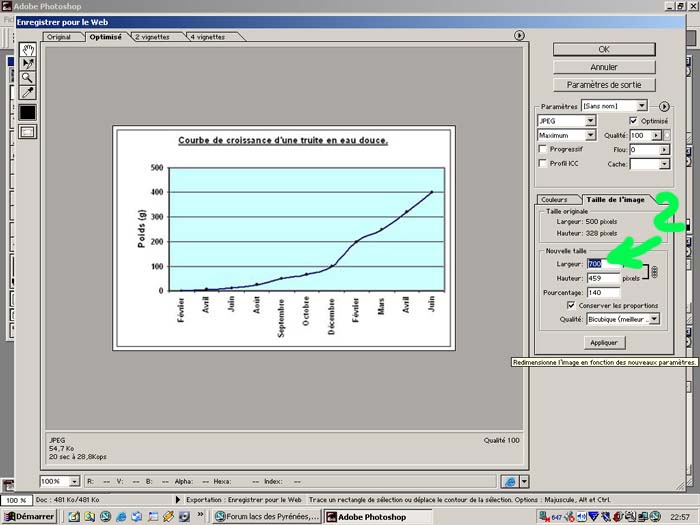Toggle slices visibility button
The image size is (700, 525).
[x=28, y=131]
